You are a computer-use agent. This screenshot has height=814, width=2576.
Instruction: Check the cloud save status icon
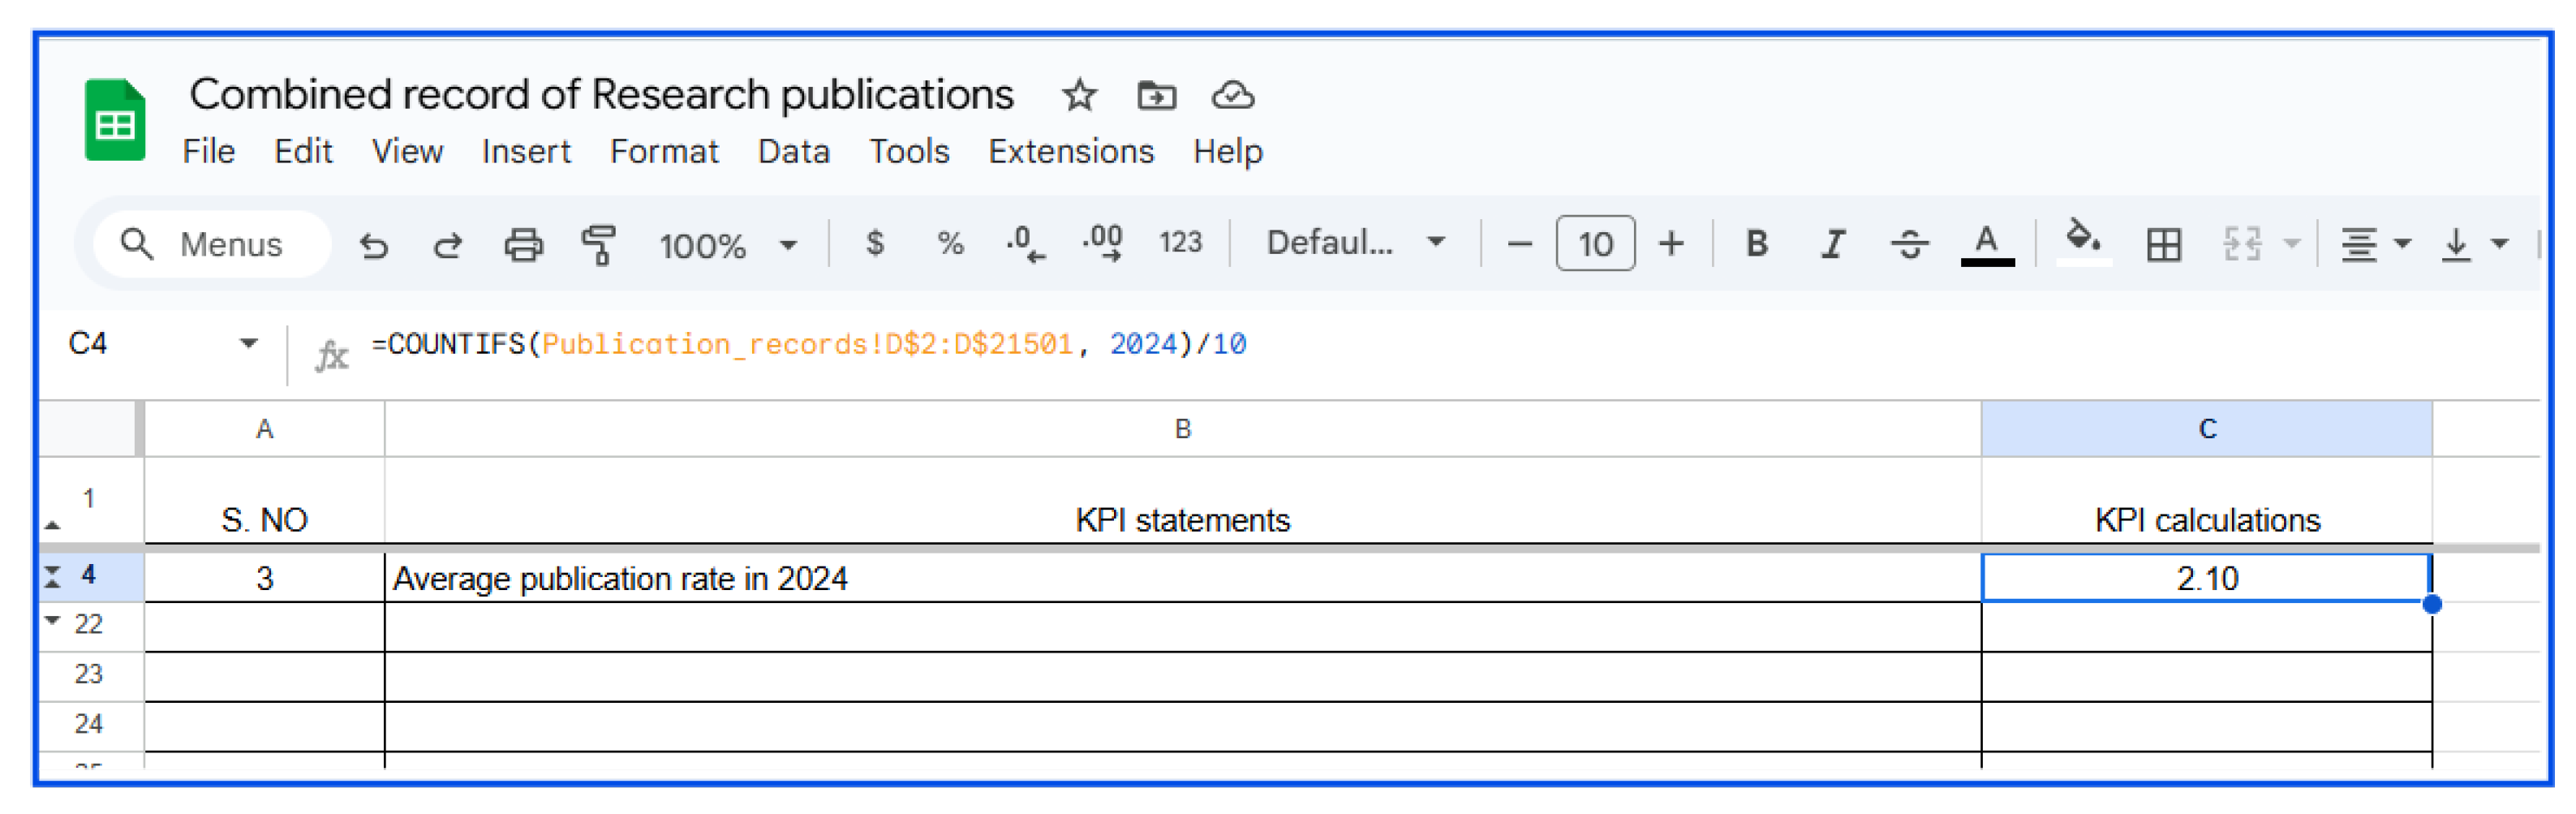pos(1232,96)
